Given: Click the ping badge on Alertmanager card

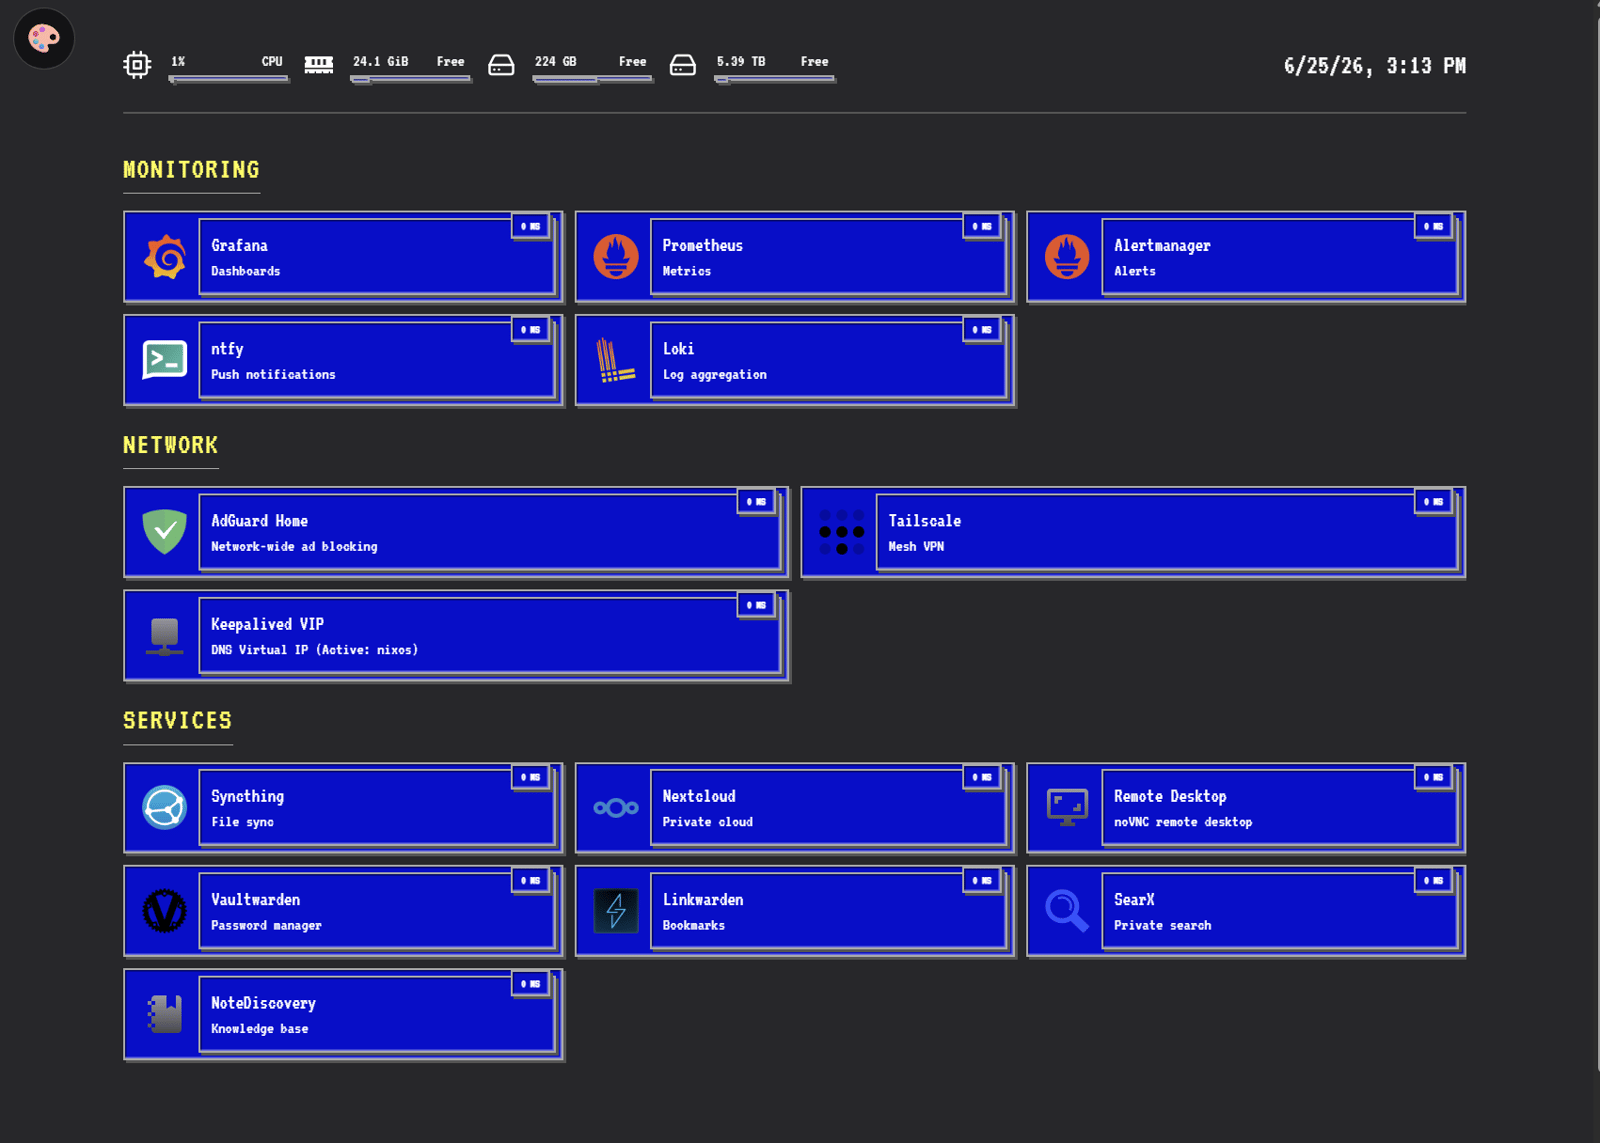Looking at the screenshot, I should click(1434, 226).
